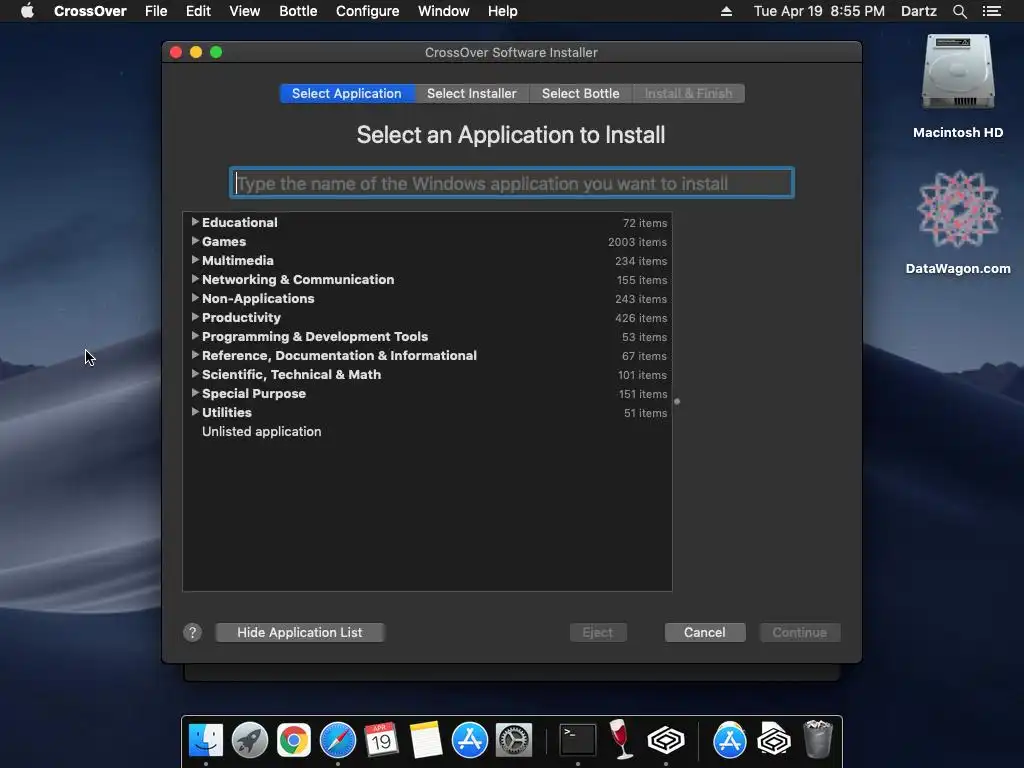Click the question mark help button
Image resolution: width=1024 pixels, height=768 pixels.
[x=192, y=632]
